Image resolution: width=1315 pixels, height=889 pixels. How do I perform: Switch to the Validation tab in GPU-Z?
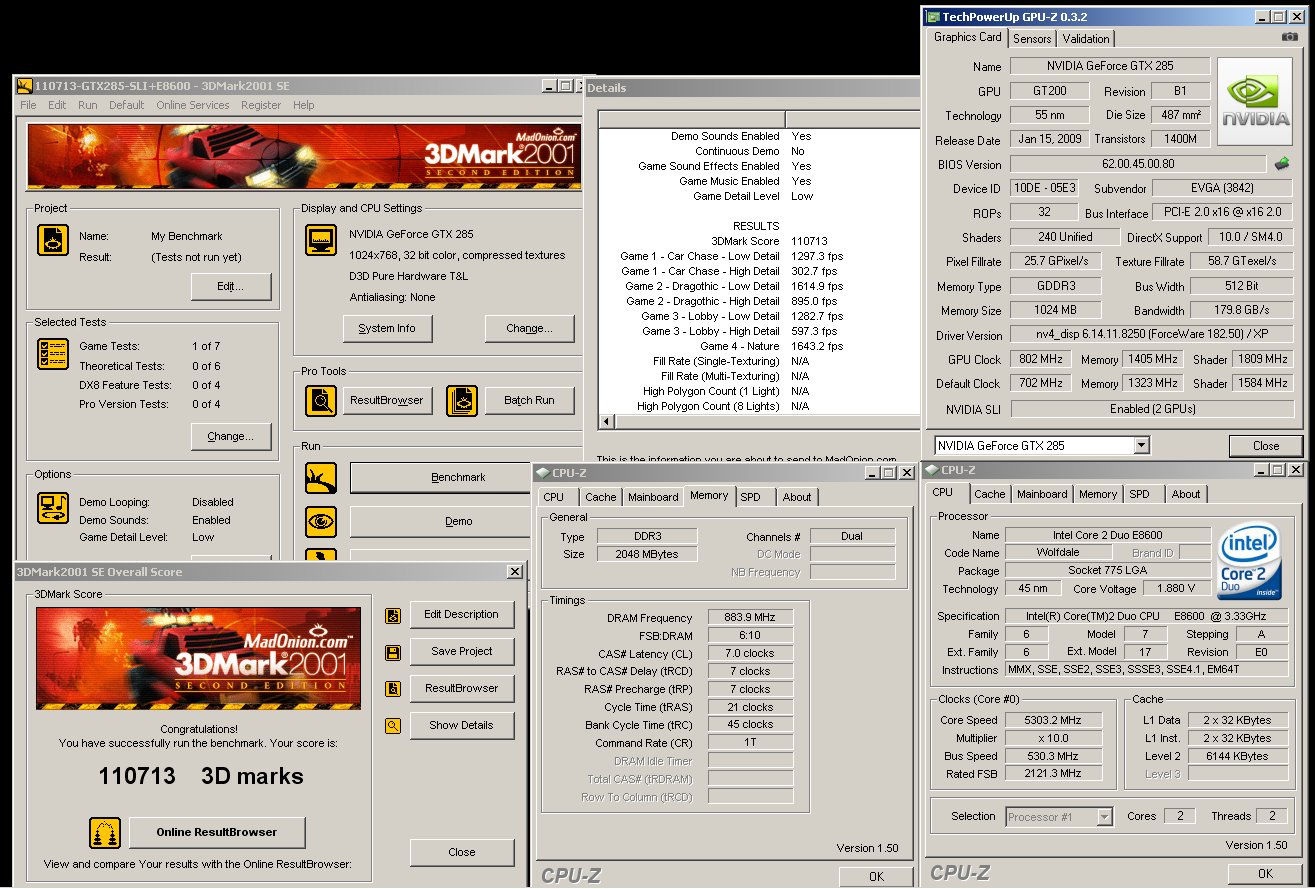1086,39
